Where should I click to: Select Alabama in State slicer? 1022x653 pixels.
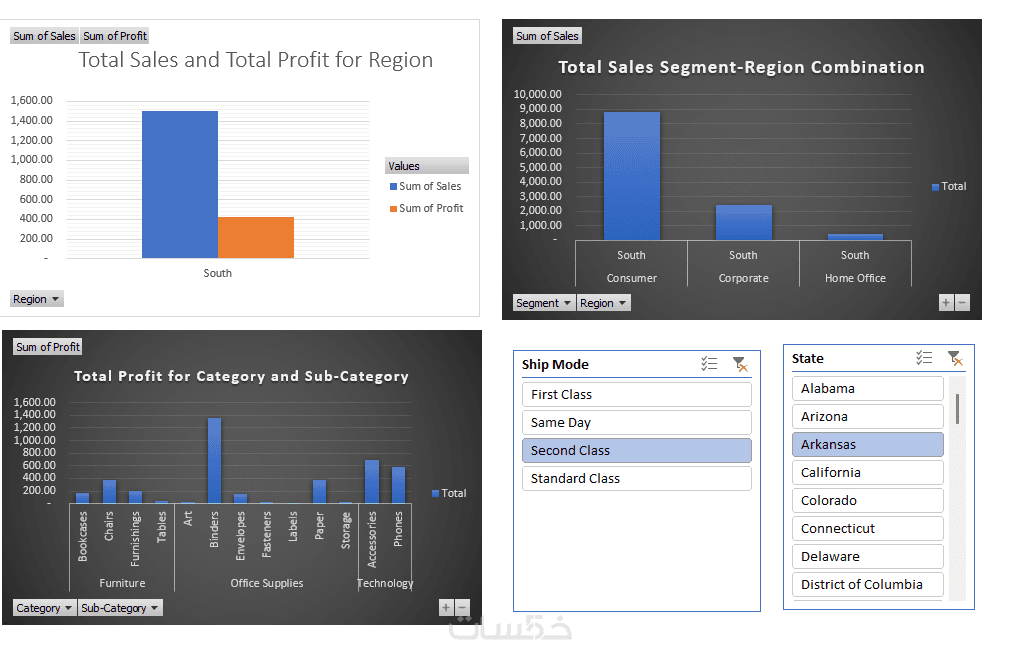pyautogui.click(x=868, y=388)
